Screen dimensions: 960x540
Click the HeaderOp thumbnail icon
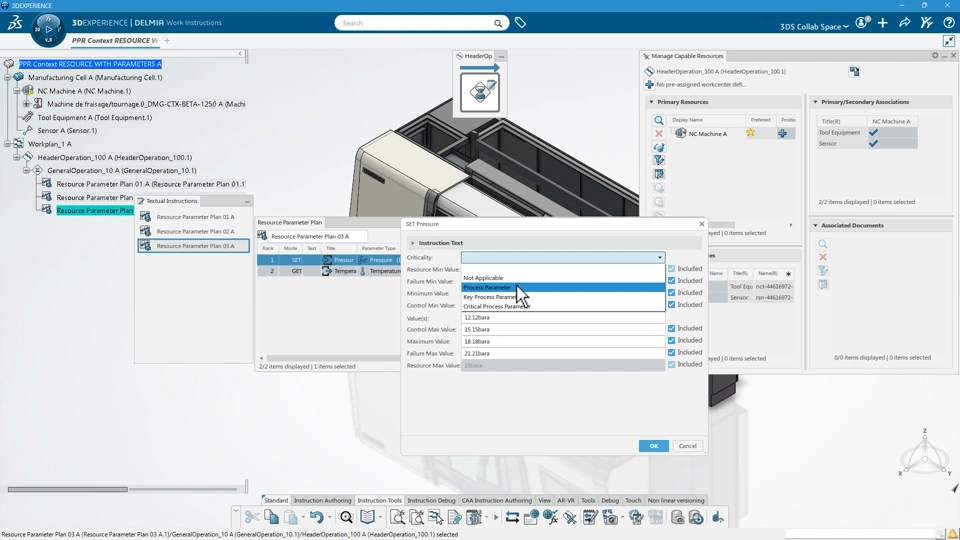480,92
